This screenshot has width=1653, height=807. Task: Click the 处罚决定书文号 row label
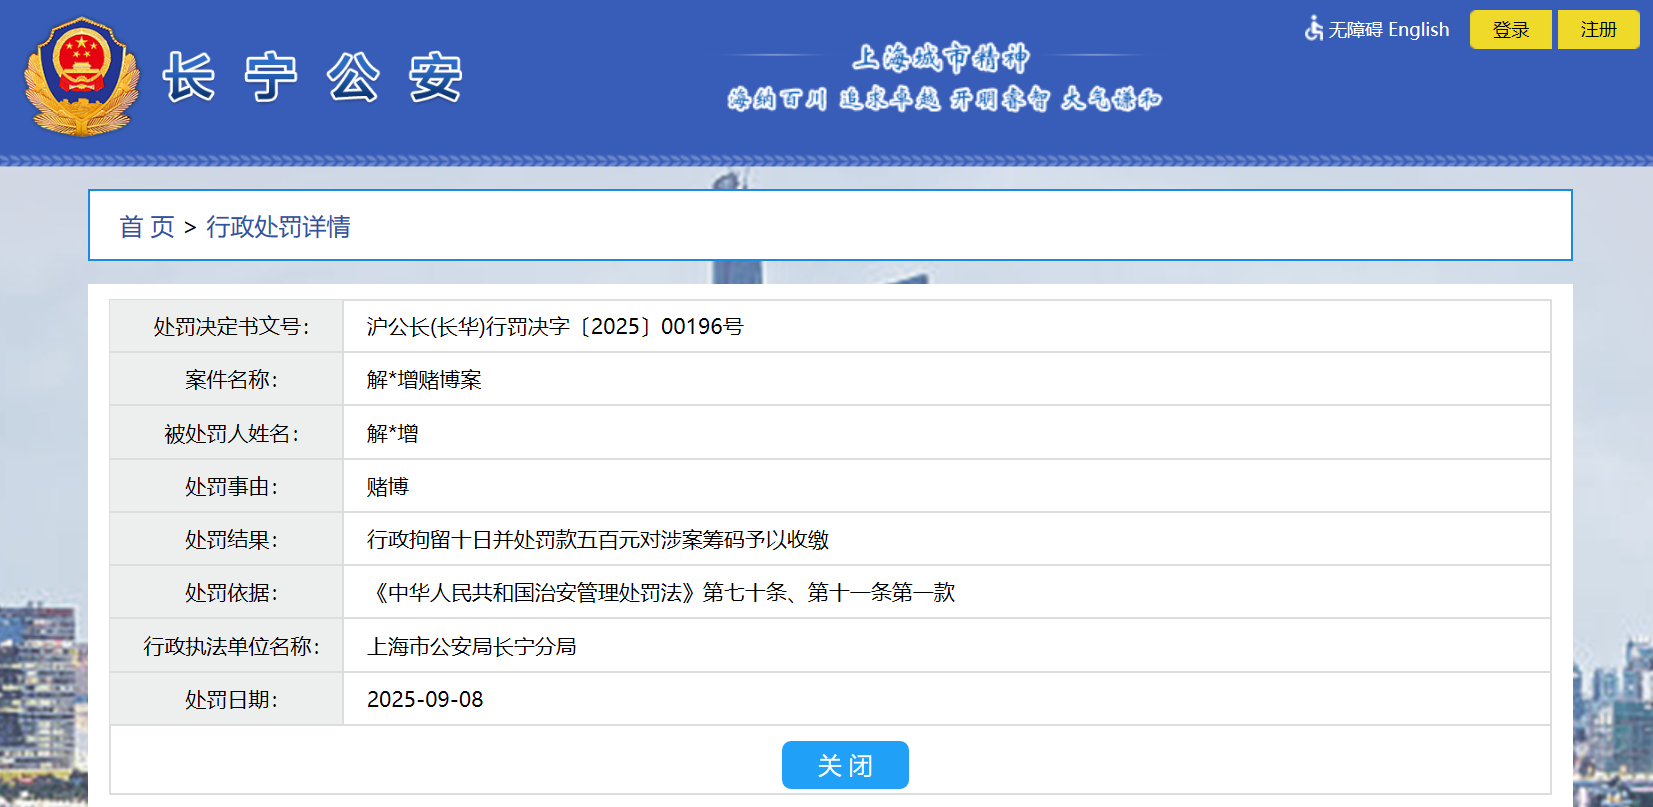coord(231,327)
